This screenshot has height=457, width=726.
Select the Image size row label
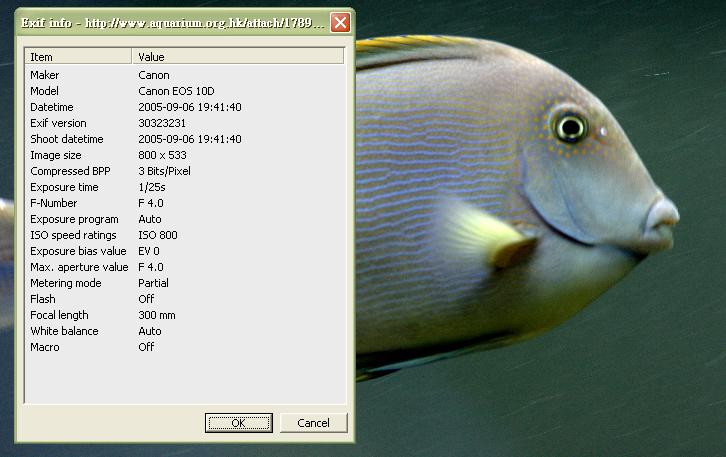coord(56,155)
